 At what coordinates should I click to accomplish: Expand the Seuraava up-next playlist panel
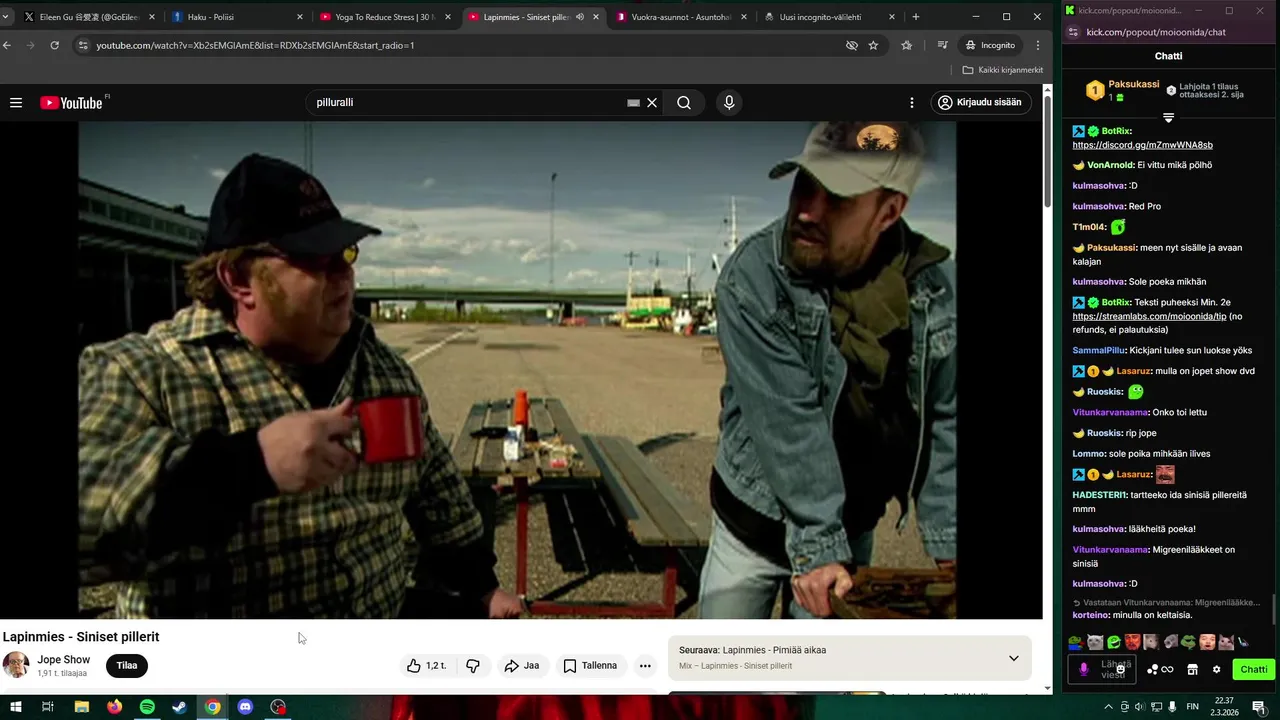(1013, 658)
